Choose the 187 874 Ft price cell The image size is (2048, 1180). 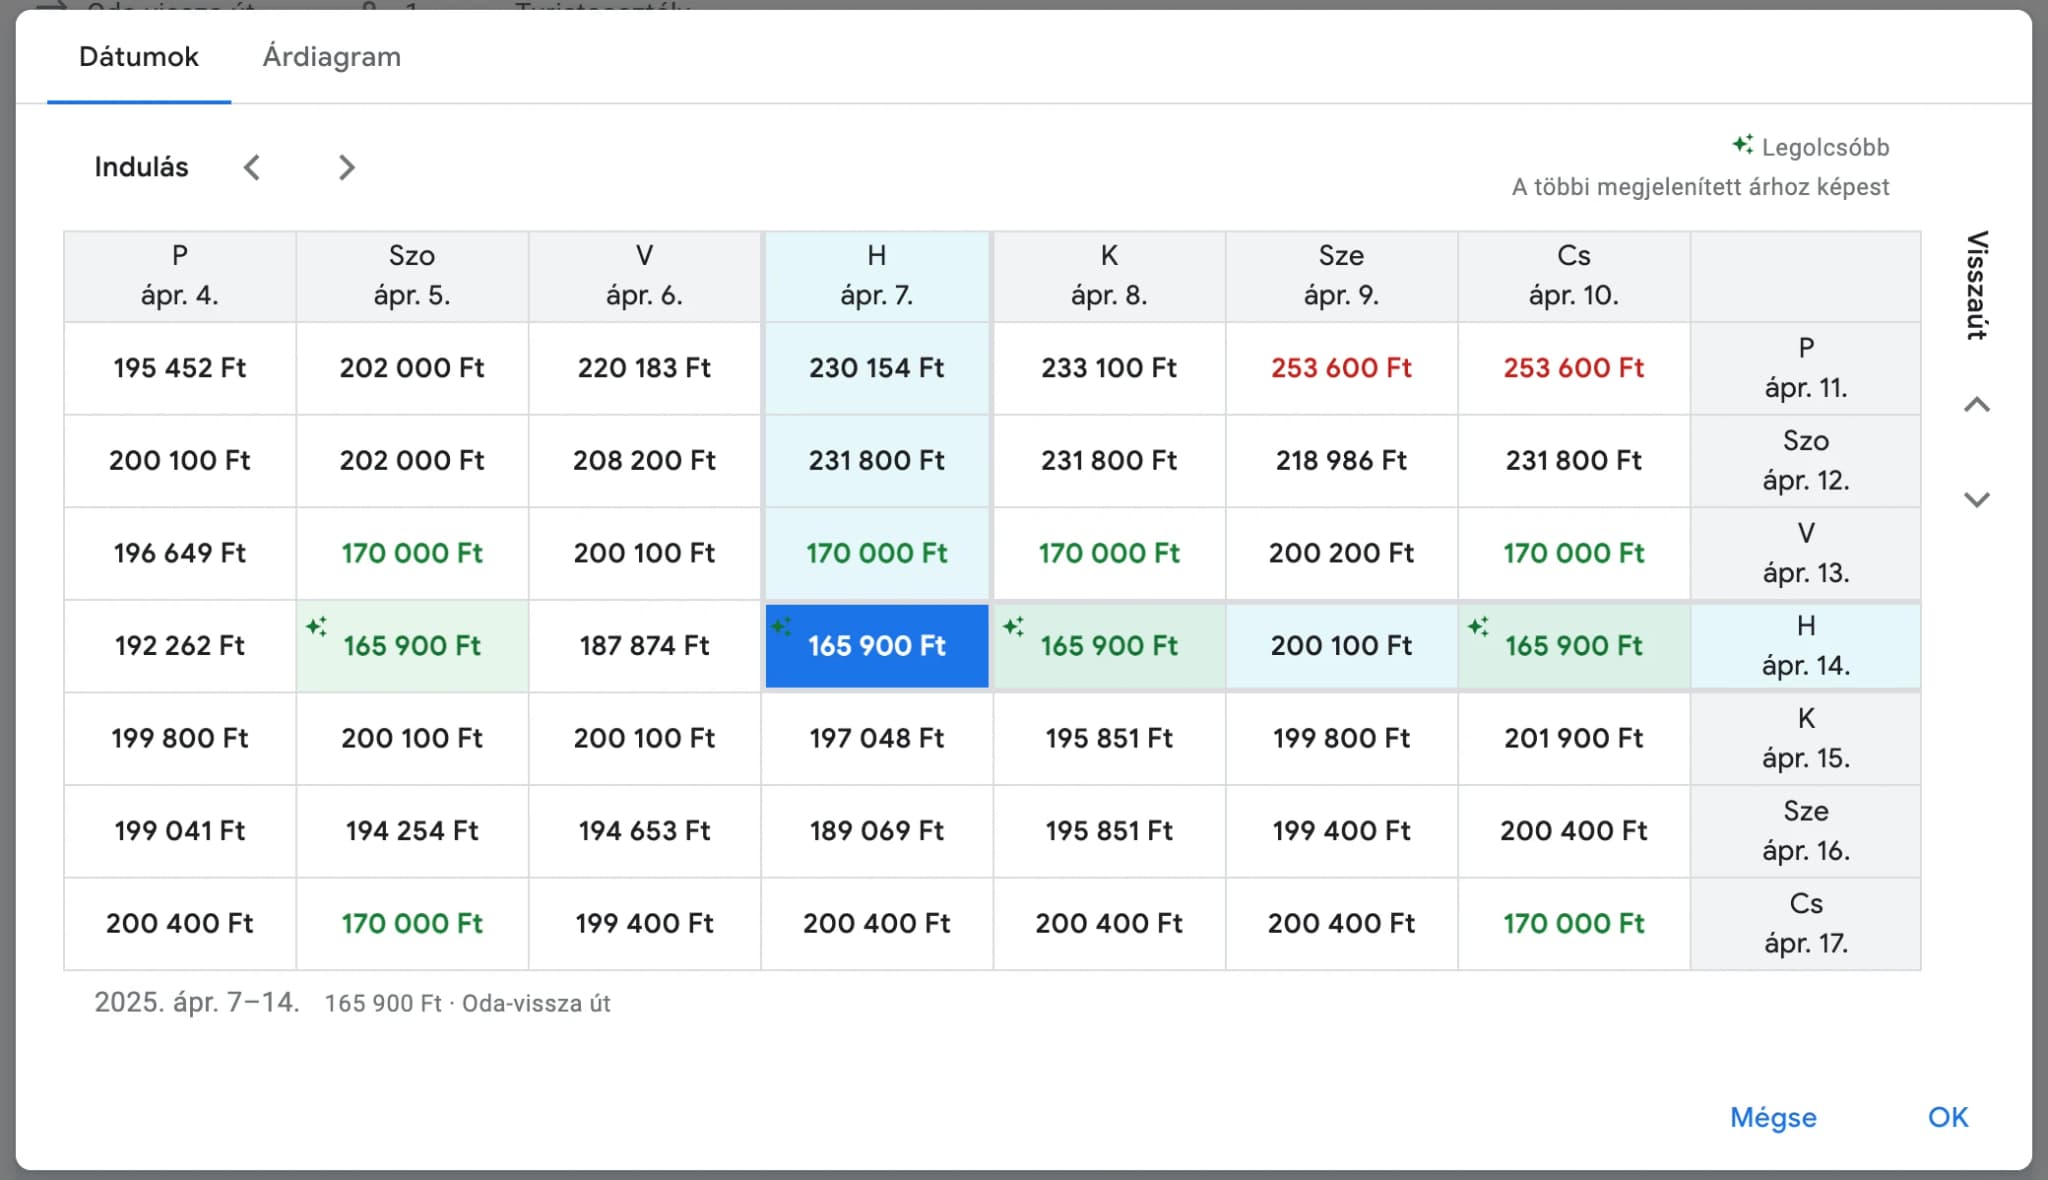(645, 646)
